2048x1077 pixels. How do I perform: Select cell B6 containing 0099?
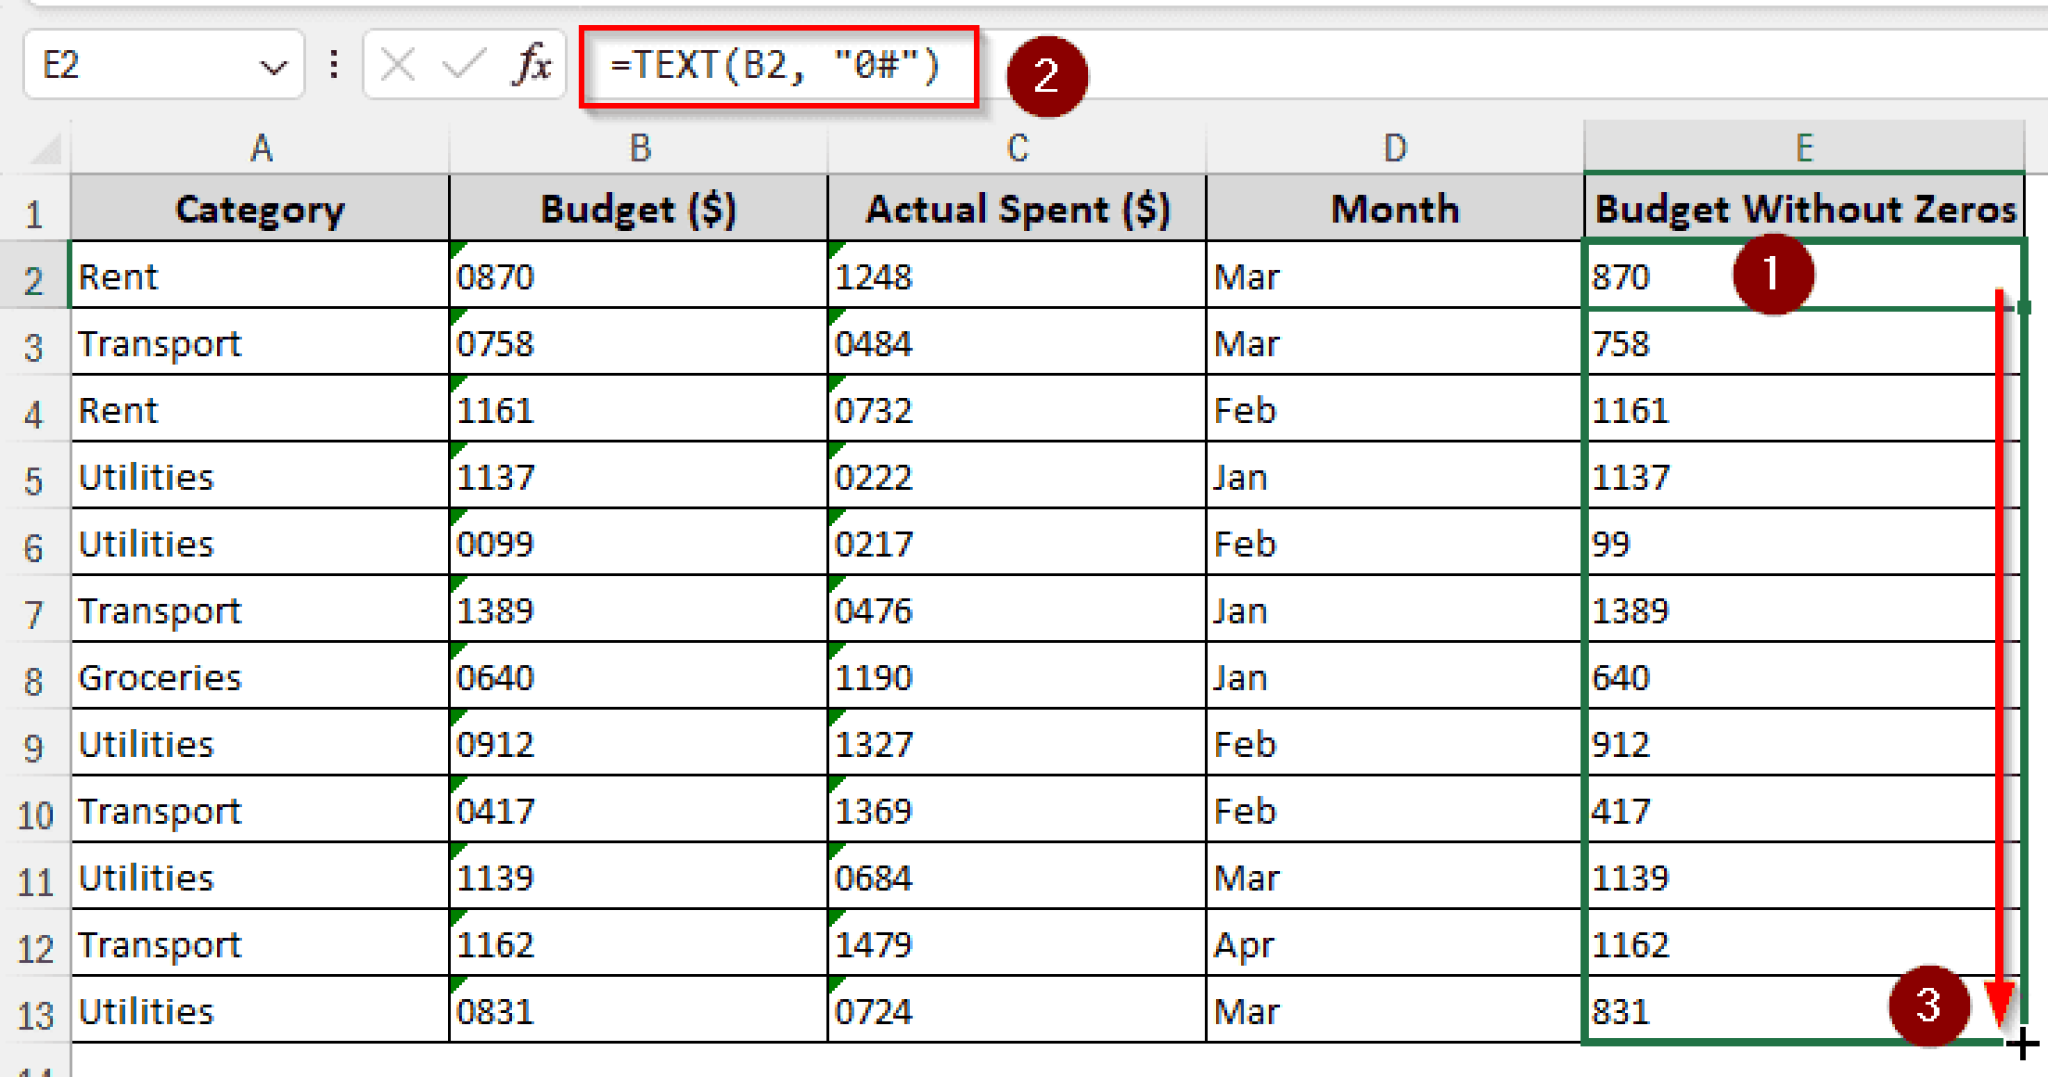(637, 543)
